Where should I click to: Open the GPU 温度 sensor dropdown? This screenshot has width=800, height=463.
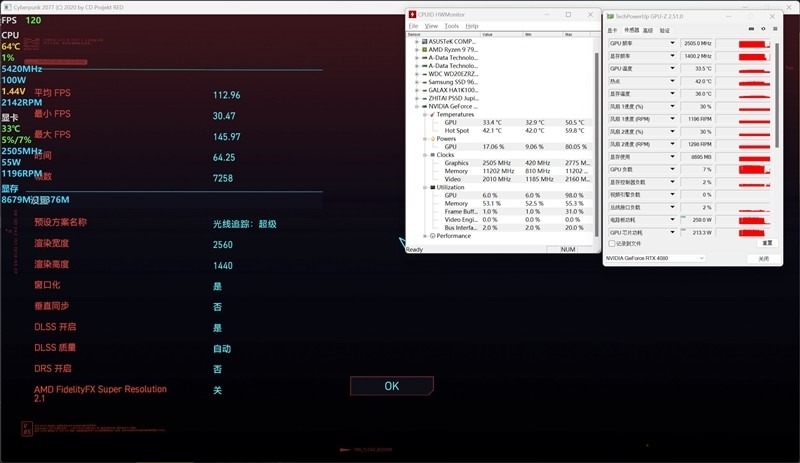coord(672,68)
